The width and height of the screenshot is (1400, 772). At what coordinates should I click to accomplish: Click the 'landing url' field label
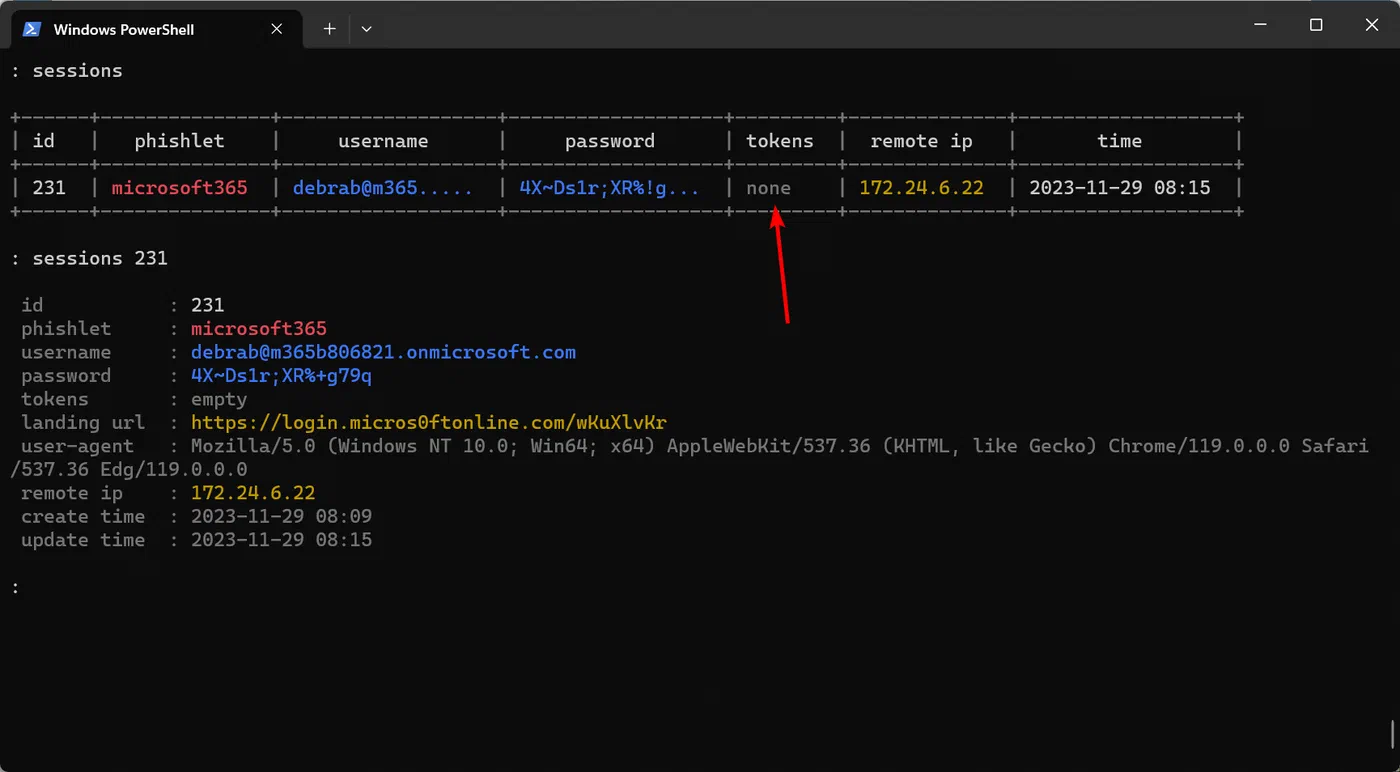[83, 423]
